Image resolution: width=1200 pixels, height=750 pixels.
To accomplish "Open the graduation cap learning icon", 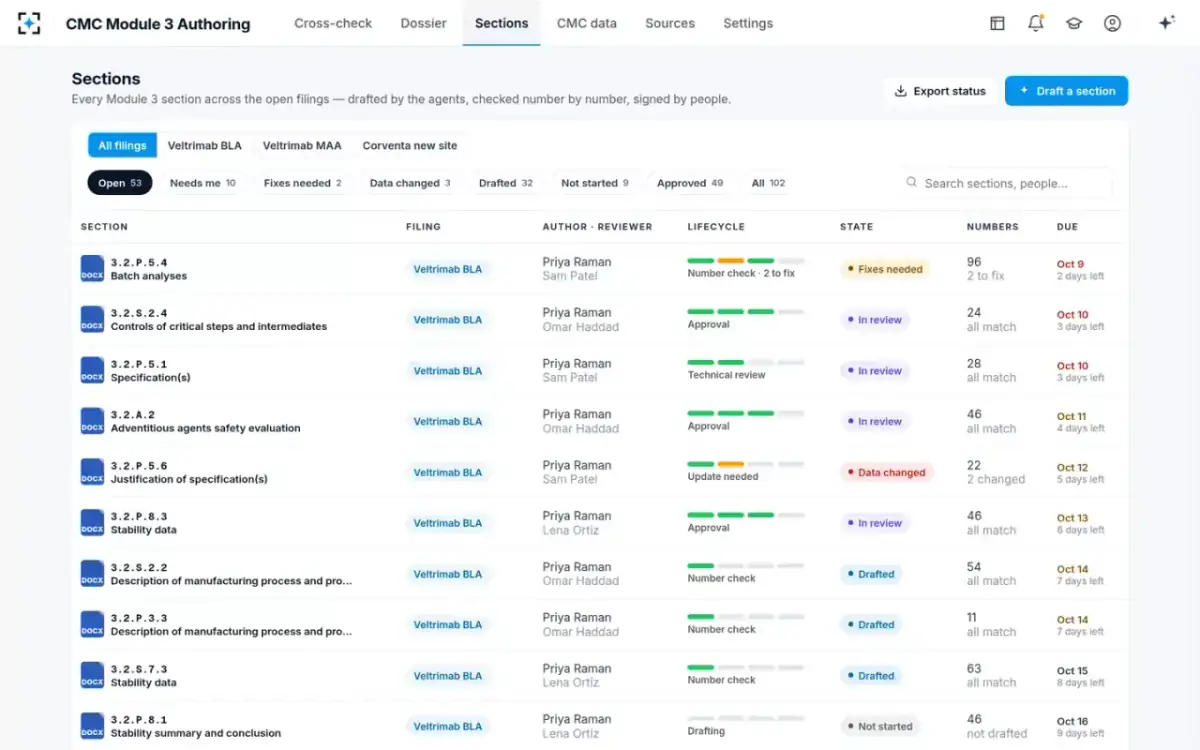I will point(1074,23).
